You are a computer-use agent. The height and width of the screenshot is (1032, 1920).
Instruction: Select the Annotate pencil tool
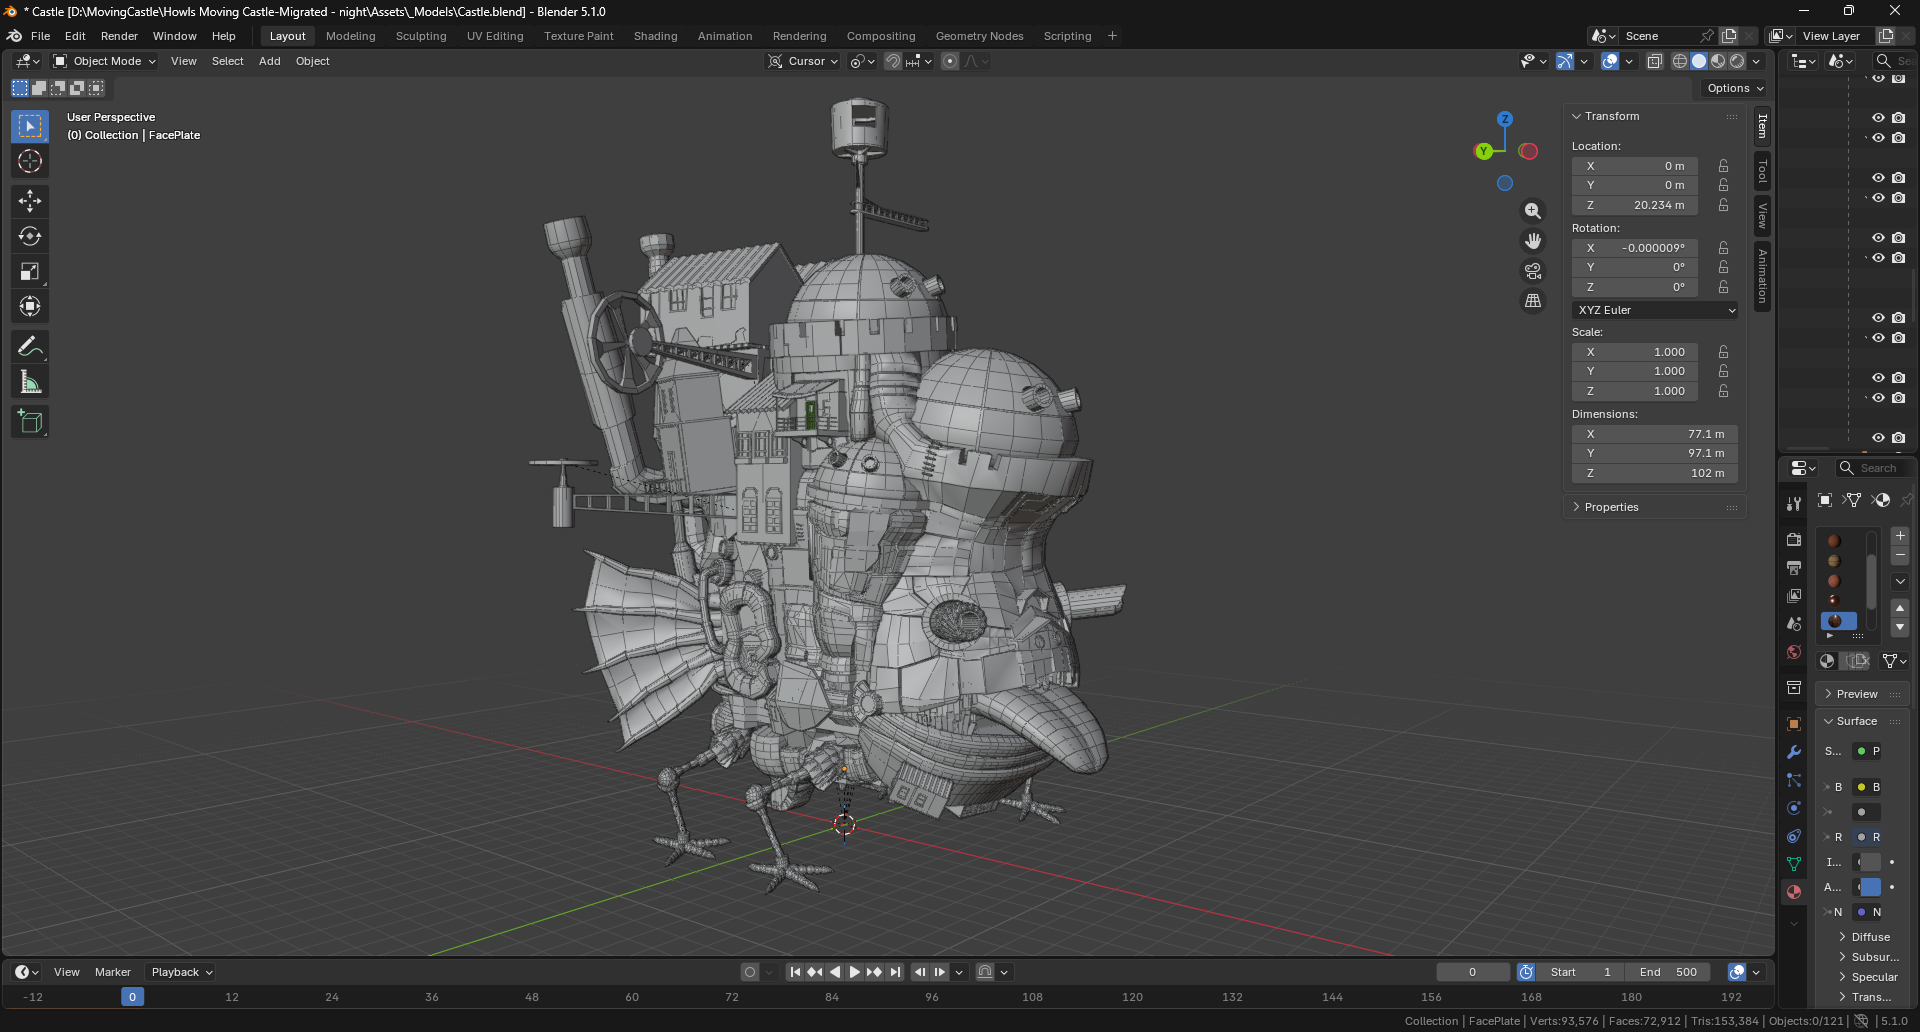tap(30, 346)
